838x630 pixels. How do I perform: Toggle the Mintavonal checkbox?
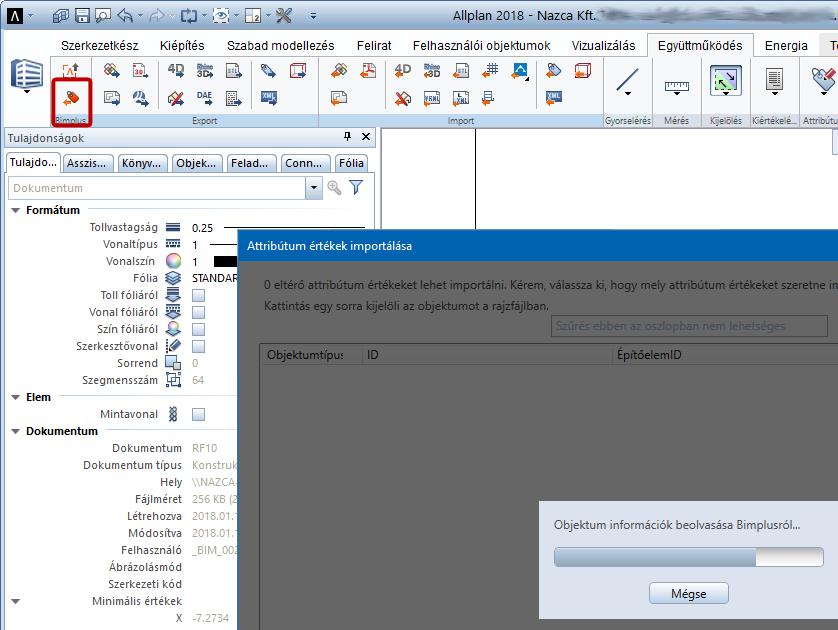click(x=198, y=414)
